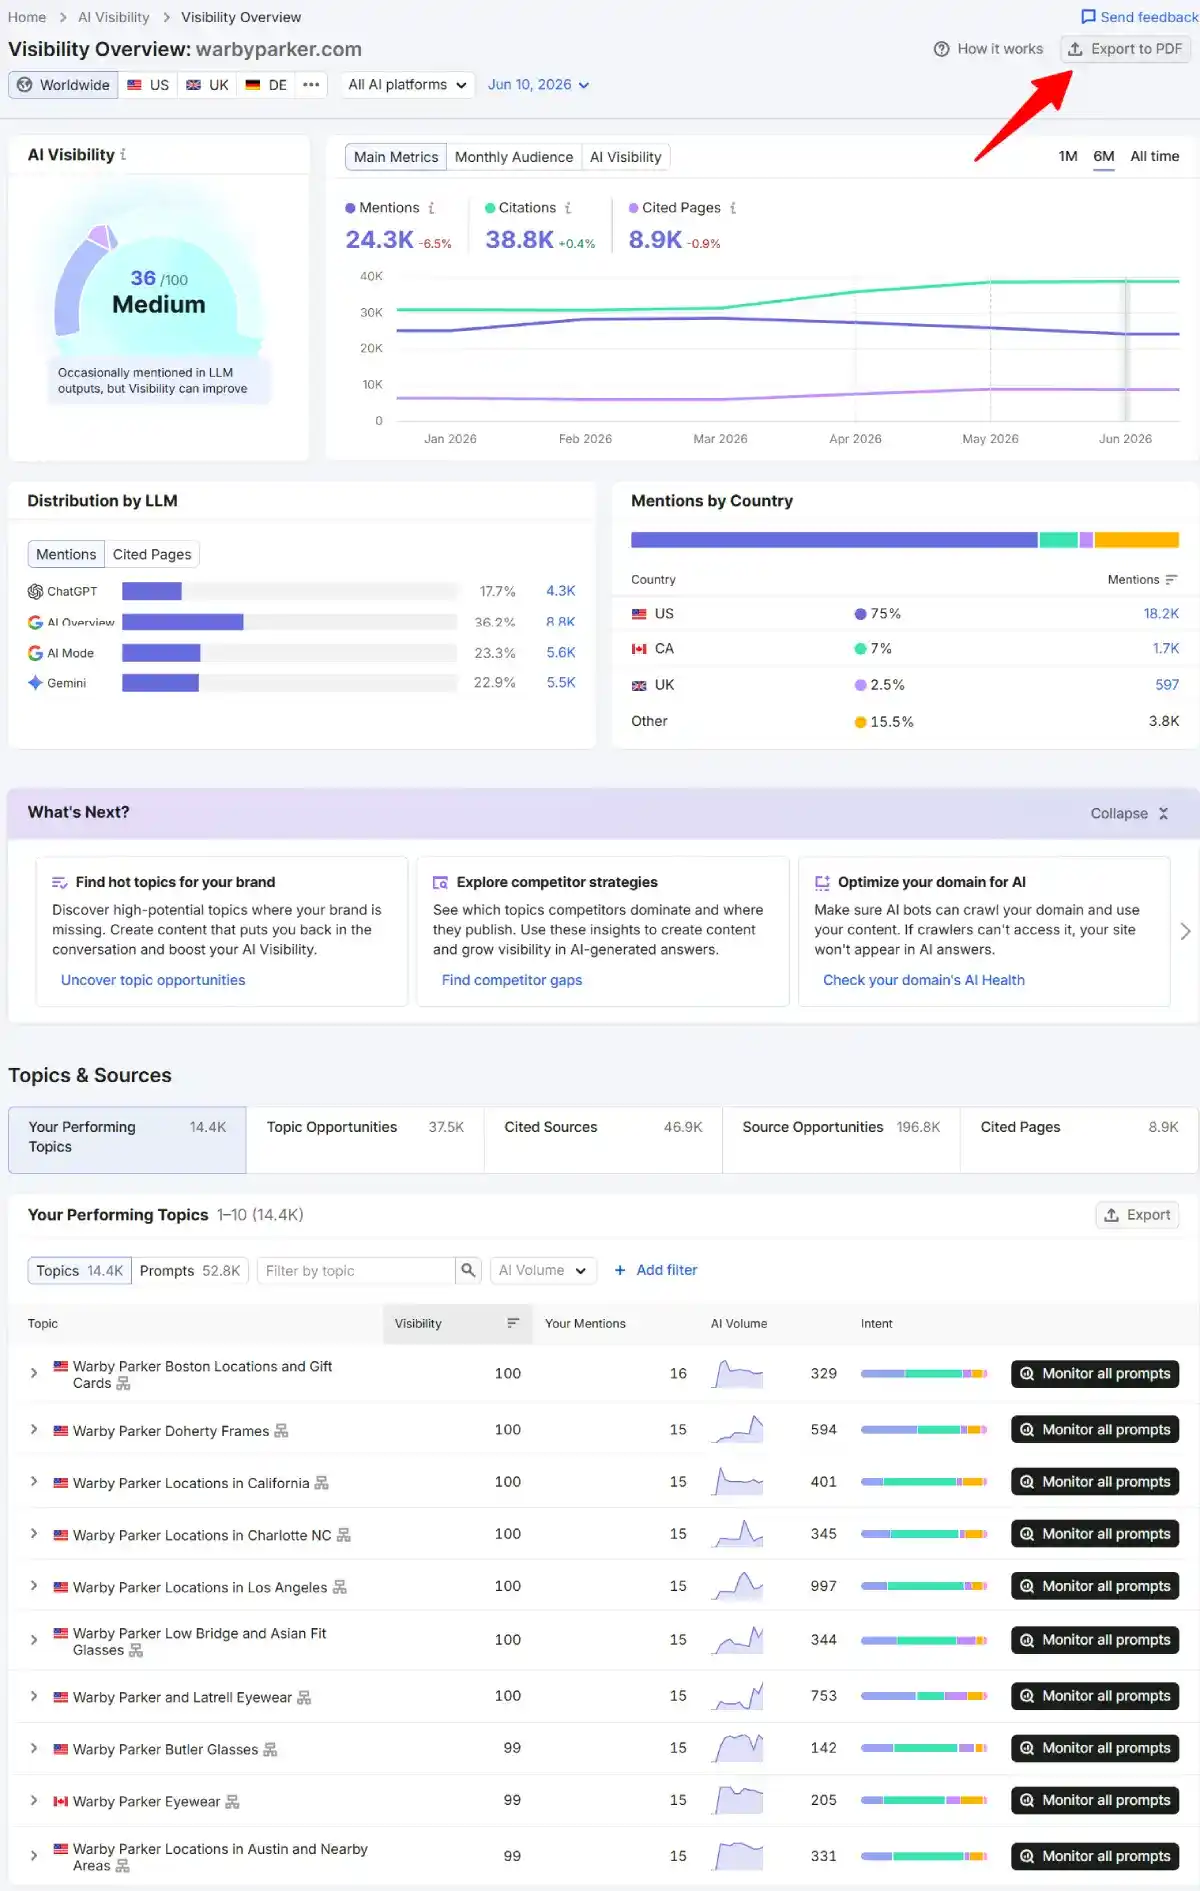Screen dimensions: 1200x1891
Task: Switch chart range to 6M
Action: coord(1104,156)
